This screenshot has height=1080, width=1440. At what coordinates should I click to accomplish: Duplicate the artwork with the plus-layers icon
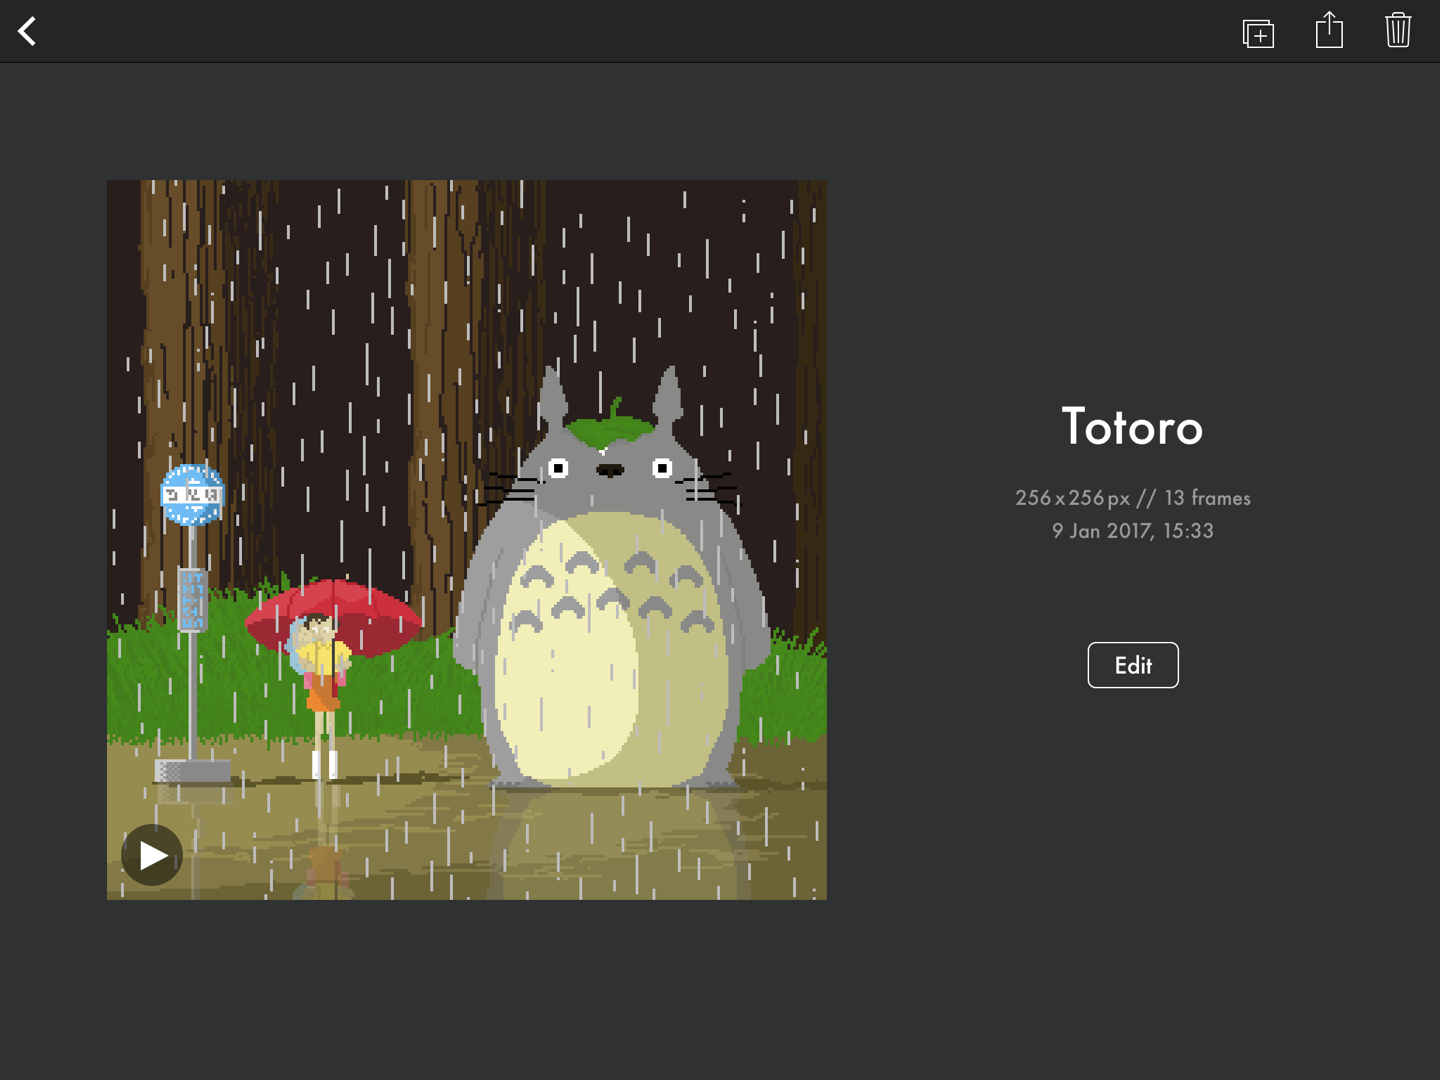click(1258, 33)
